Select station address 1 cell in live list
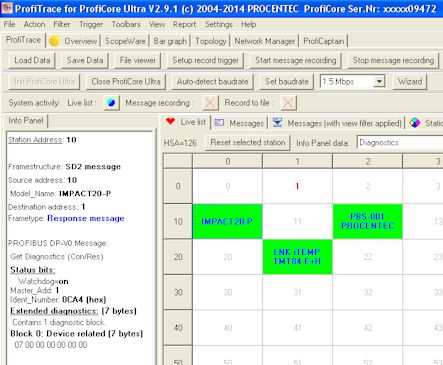The width and height of the screenshot is (443, 365). click(297, 186)
